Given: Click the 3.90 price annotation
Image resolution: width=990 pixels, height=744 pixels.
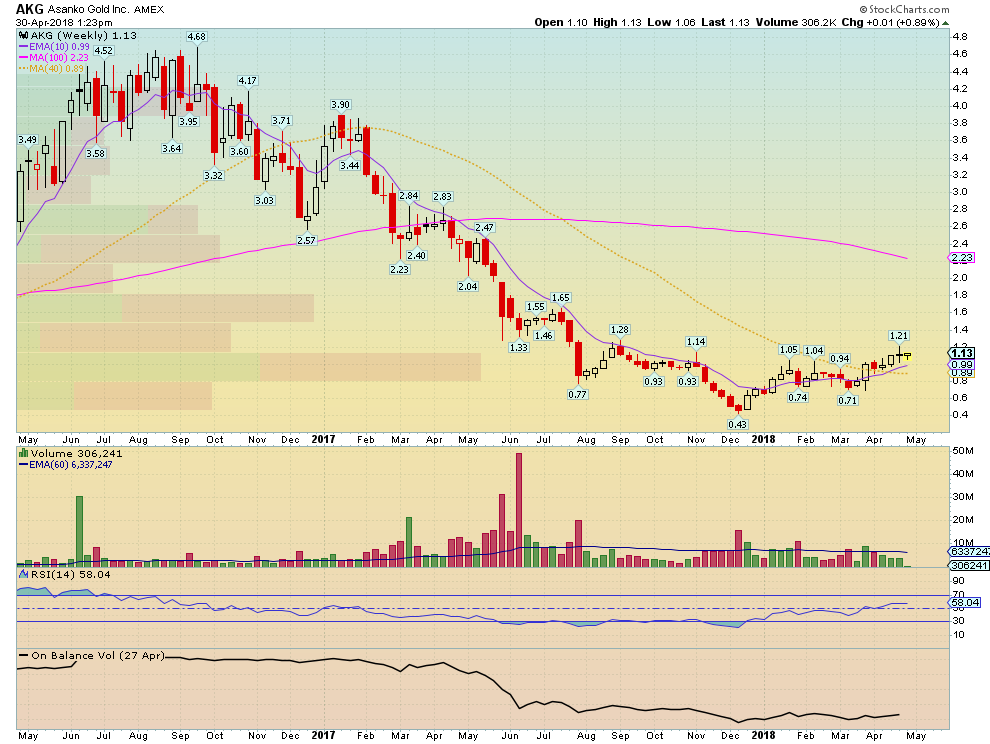Looking at the screenshot, I should point(341,104).
